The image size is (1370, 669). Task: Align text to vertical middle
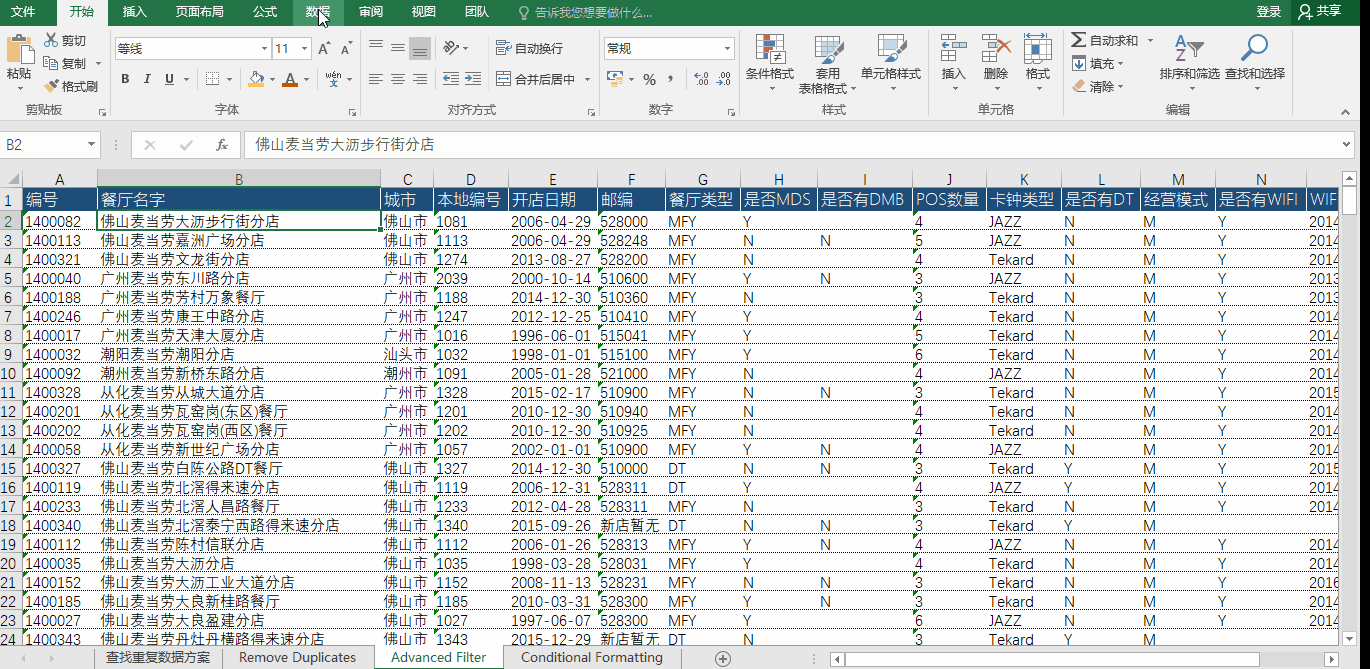(398, 47)
